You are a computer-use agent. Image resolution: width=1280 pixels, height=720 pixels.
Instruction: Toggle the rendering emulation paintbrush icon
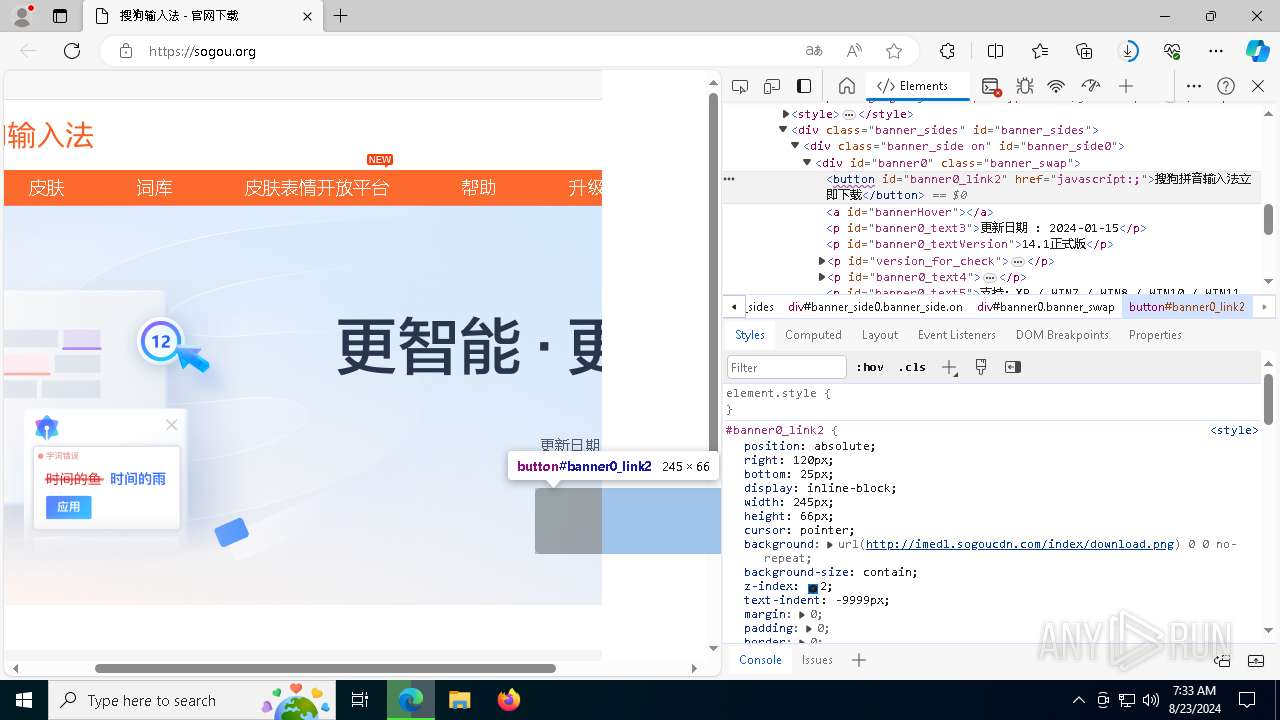(981, 367)
